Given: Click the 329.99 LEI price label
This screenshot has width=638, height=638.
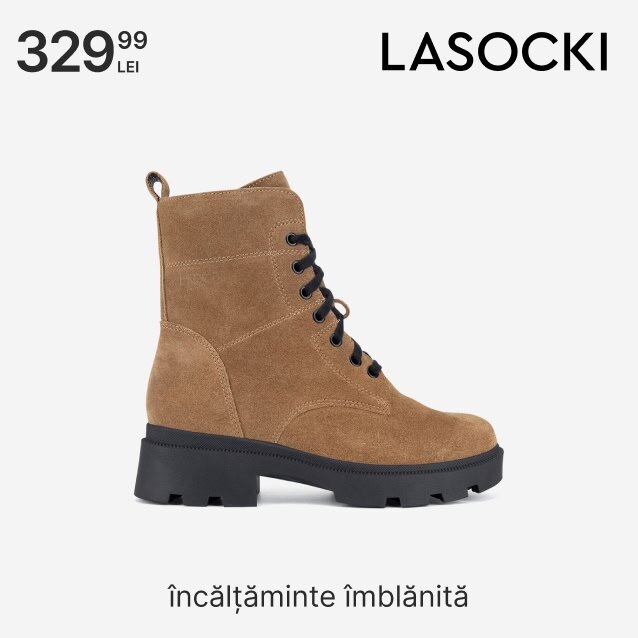Looking at the screenshot, I should coord(82,52).
